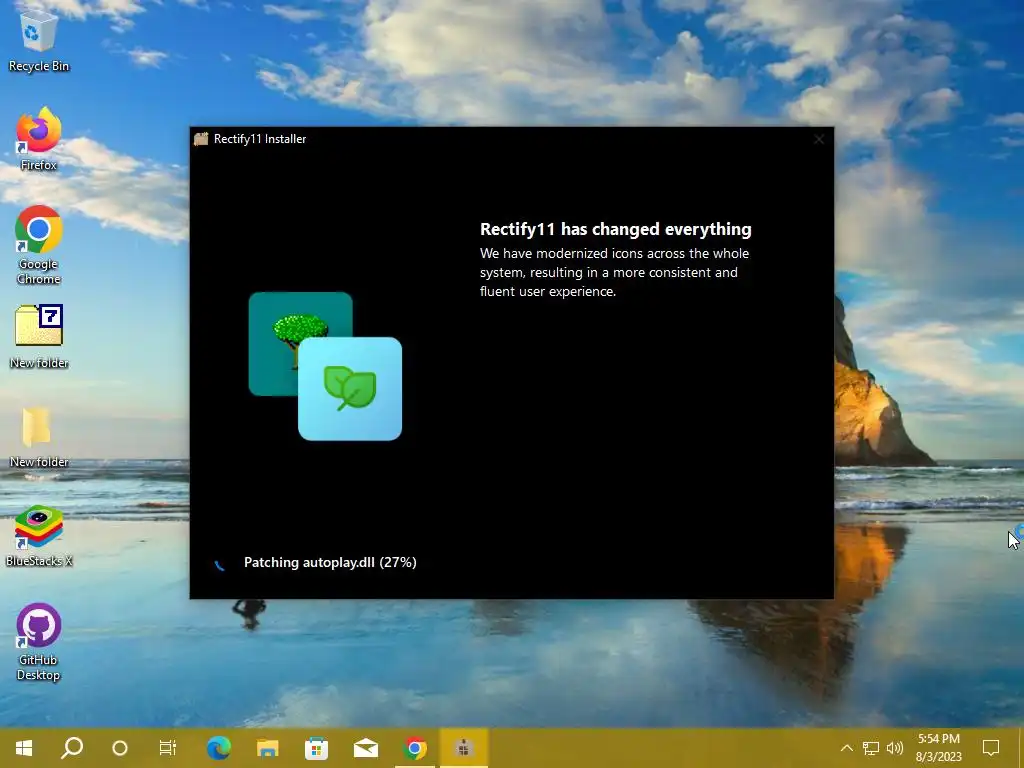Open the Windows Start menu
Viewport: 1024px width, 768px height.
[24, 748]
